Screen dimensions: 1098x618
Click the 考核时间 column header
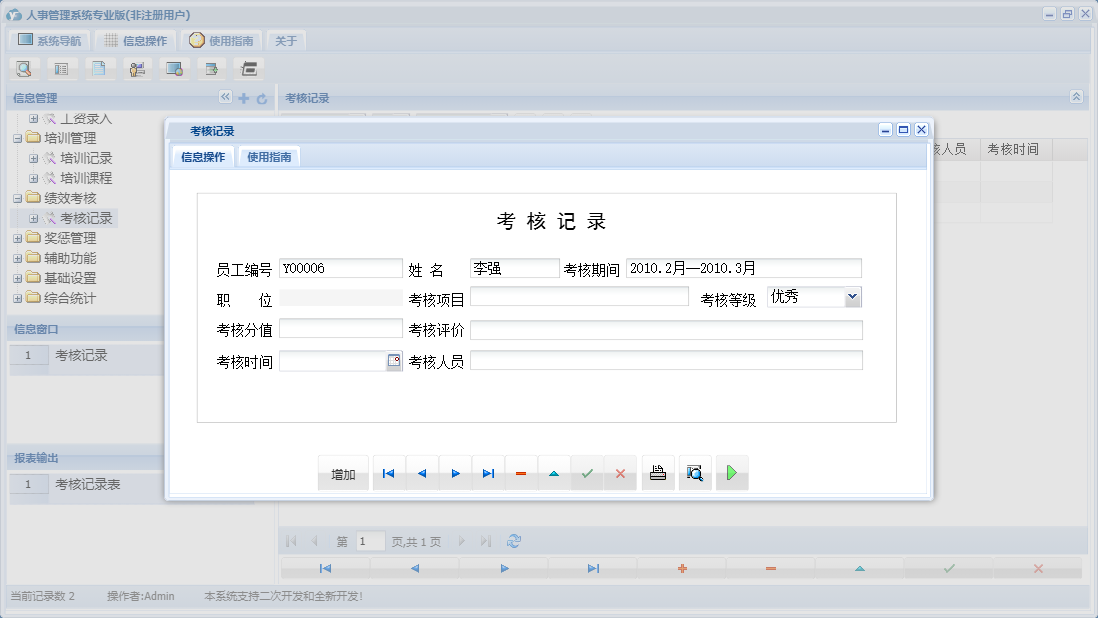tap(1015, 149)
